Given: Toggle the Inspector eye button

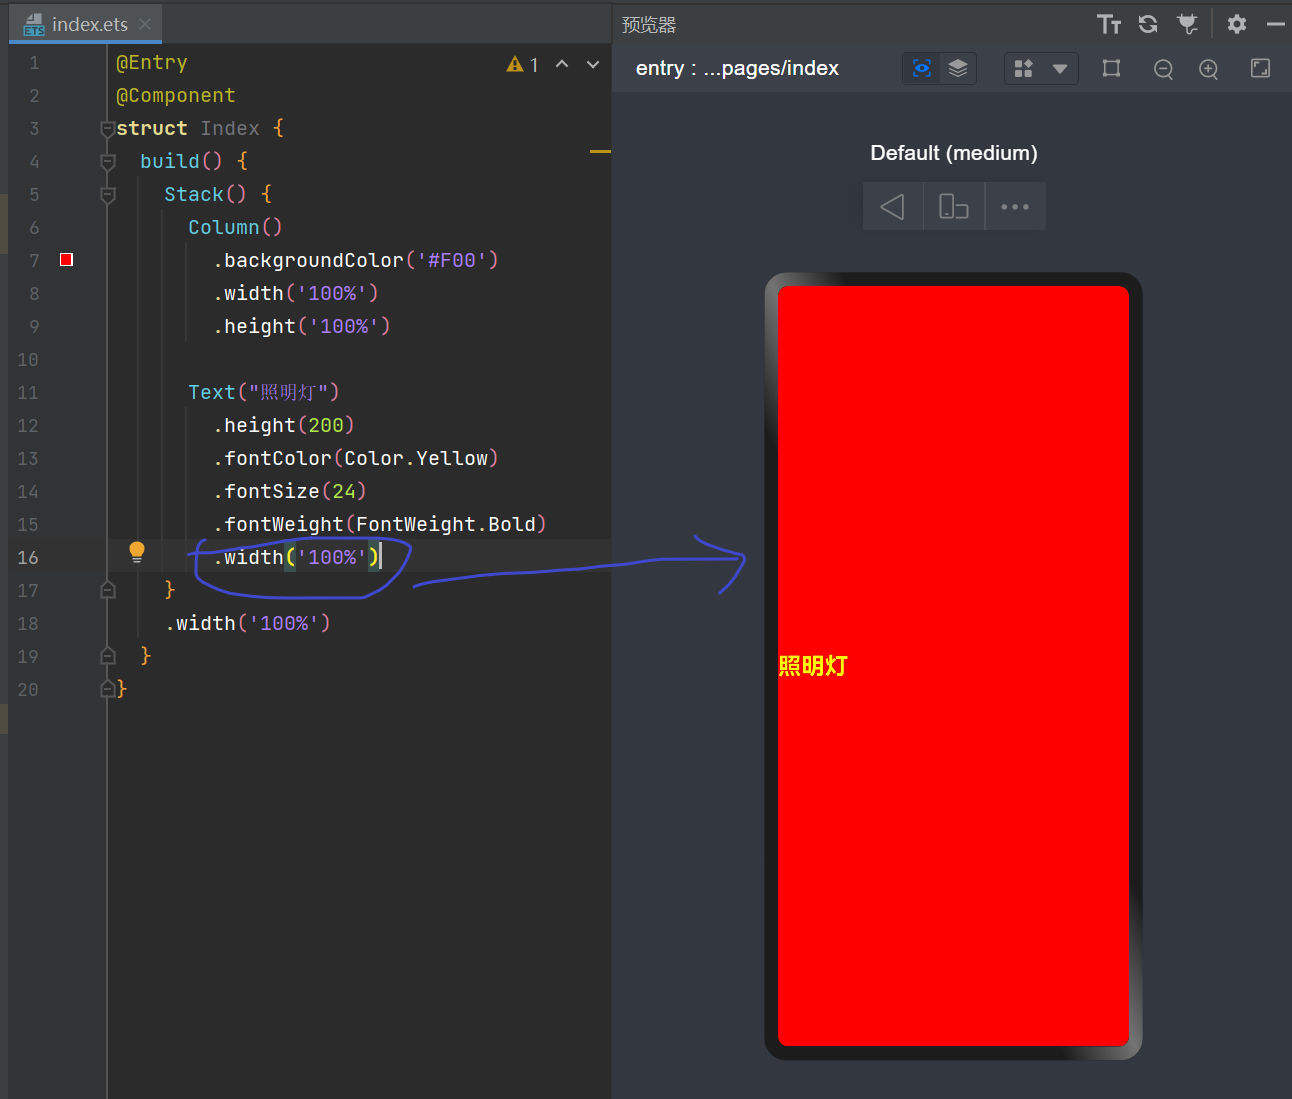Looking at the screenshot, I should [922, 68].
